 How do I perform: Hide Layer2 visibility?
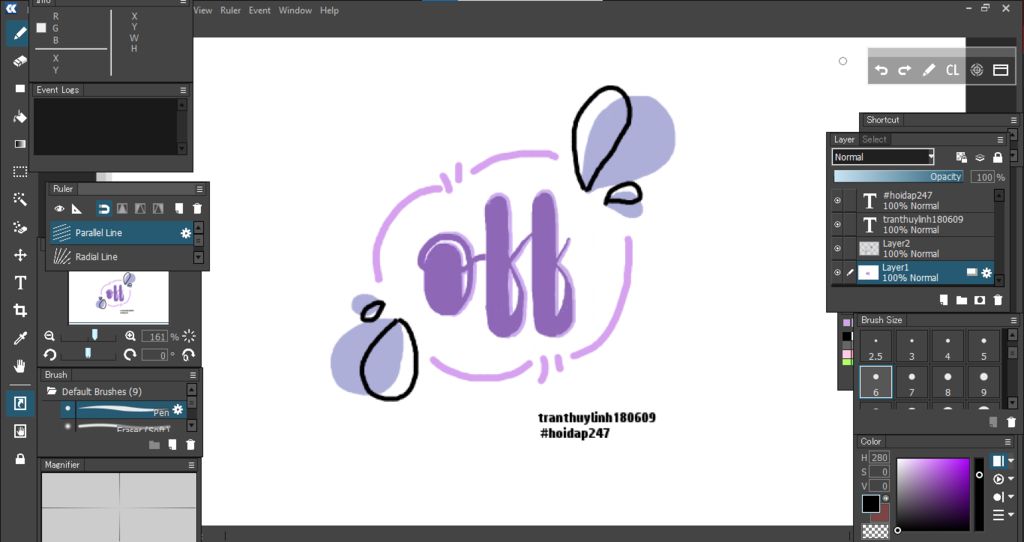click(837, 248)
